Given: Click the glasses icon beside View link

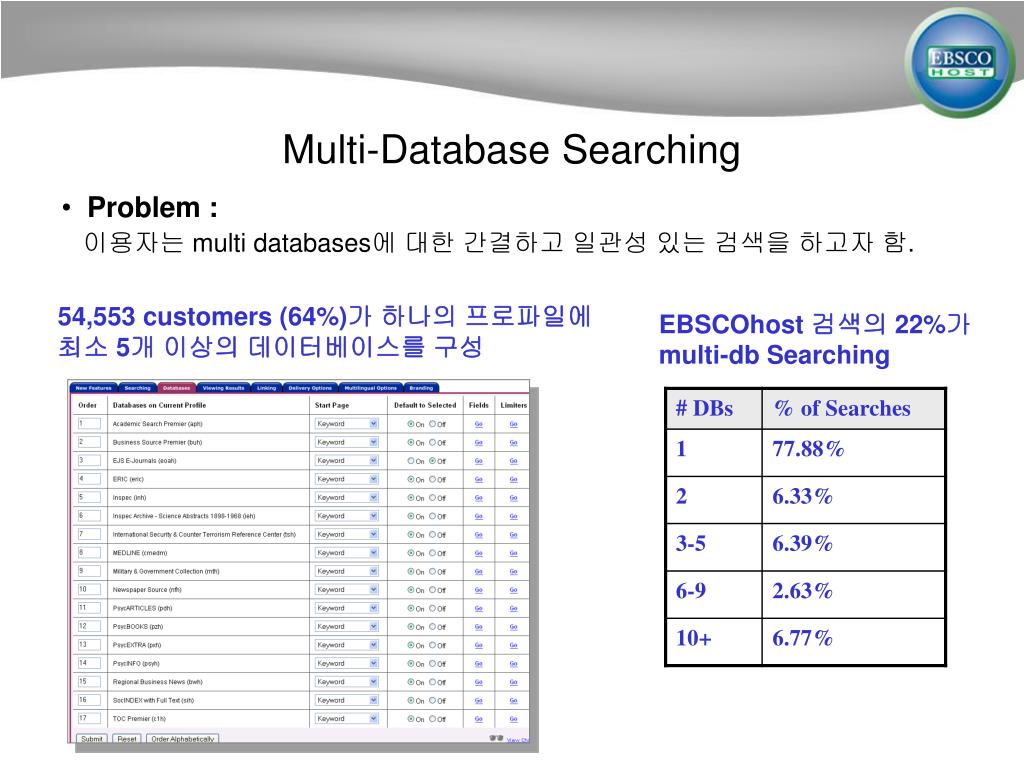Looking at the screenshot, I should [x=496, y=738].
